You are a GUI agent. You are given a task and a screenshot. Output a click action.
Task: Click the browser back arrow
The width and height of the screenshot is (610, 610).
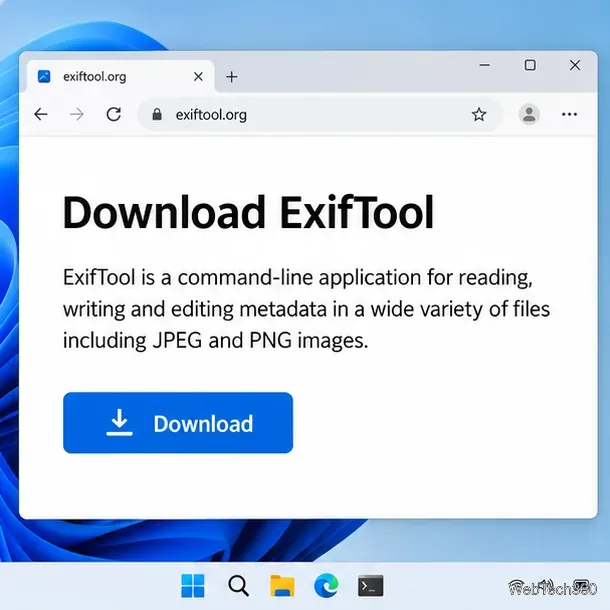[41, 114]
